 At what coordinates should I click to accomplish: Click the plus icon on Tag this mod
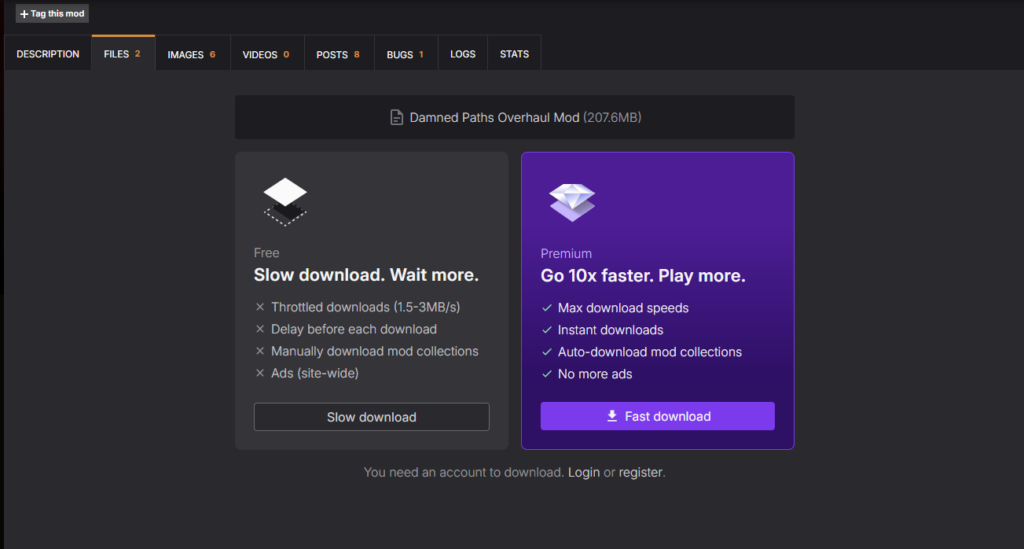coord(24,14)
